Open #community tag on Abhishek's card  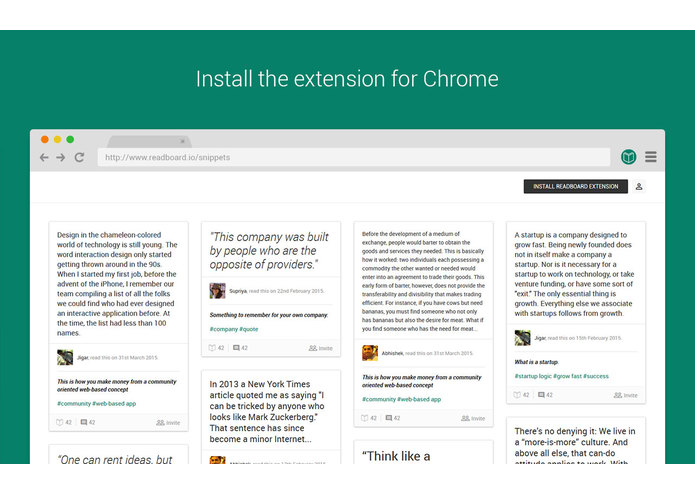pyautogui.click(x=379, y=399)
